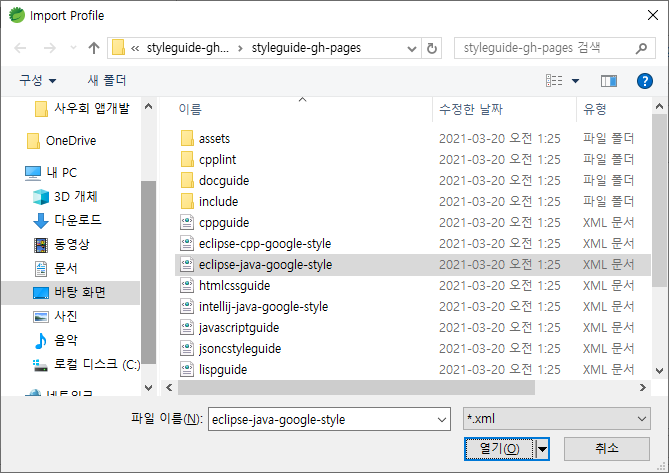Select 바탕 화면 in sidebar
Image resolution: width=669 pixels, height=473 pixels.
click(70, 293)
